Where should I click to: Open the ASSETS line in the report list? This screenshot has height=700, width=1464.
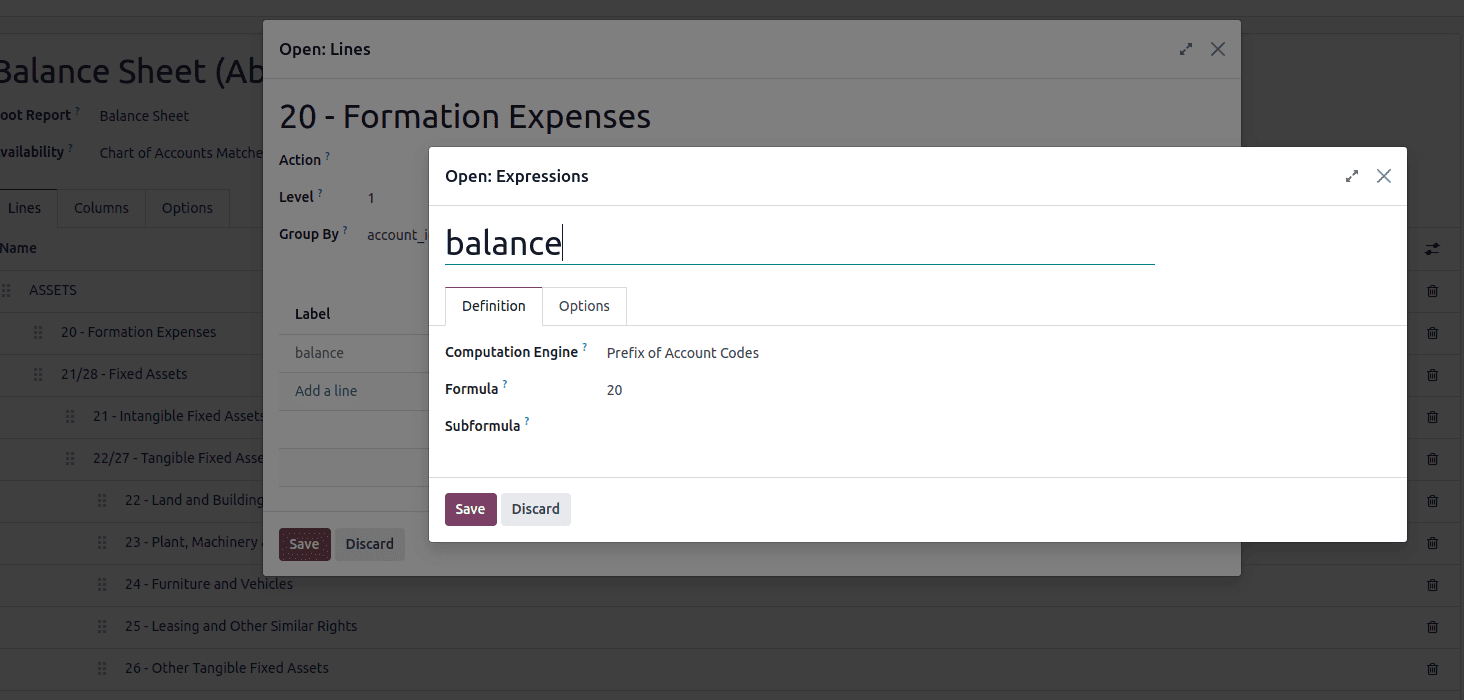(53, 290)
